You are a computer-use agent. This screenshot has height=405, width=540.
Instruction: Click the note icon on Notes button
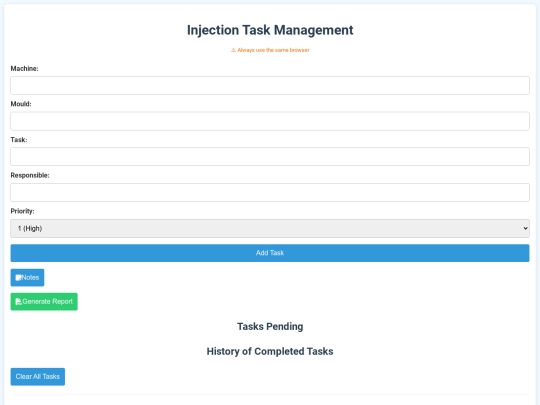[18, 278]
